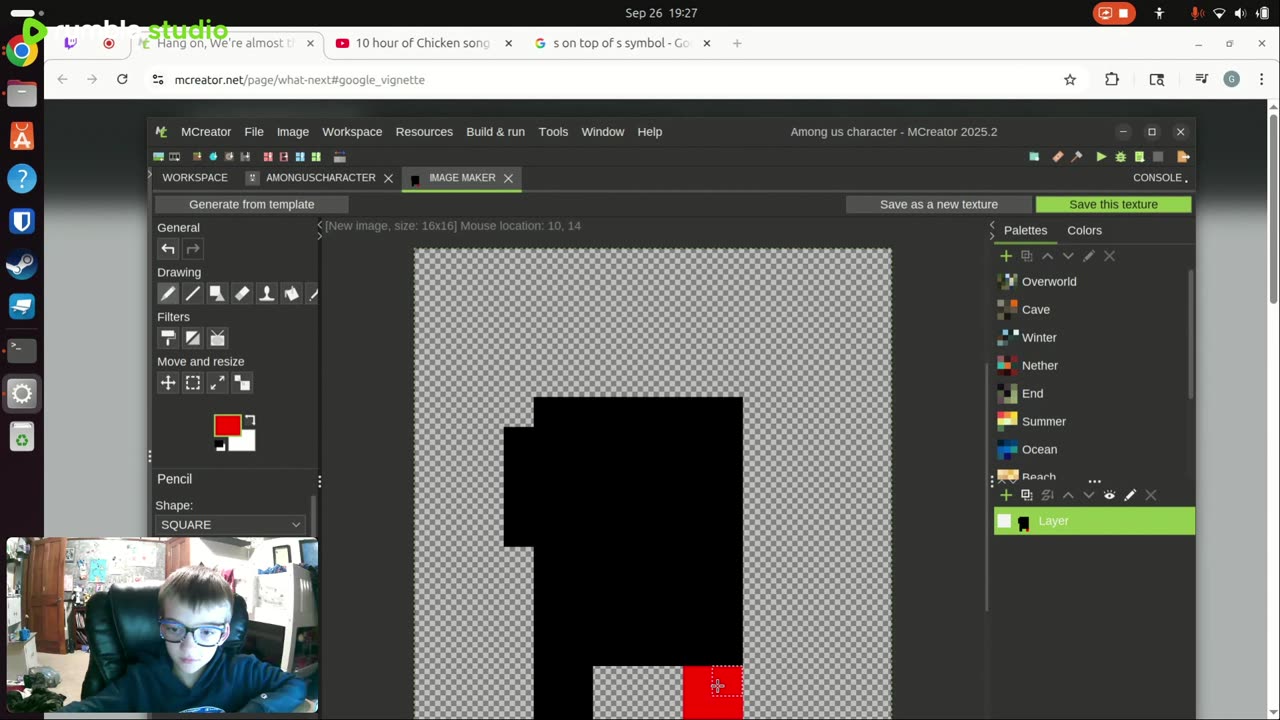This screenshot has width=1280, height=720.
Task: Select the Pencil drawing tool
Action: [168, 294]
